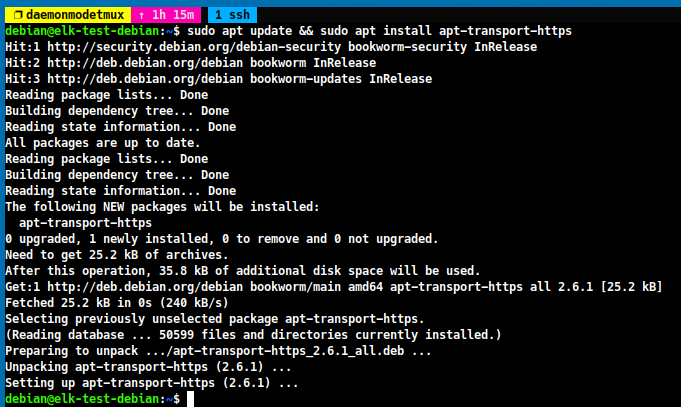The image size is (681, 407).
Task: Click the 1h 15m uptime segment
Action: pos(173,15)
